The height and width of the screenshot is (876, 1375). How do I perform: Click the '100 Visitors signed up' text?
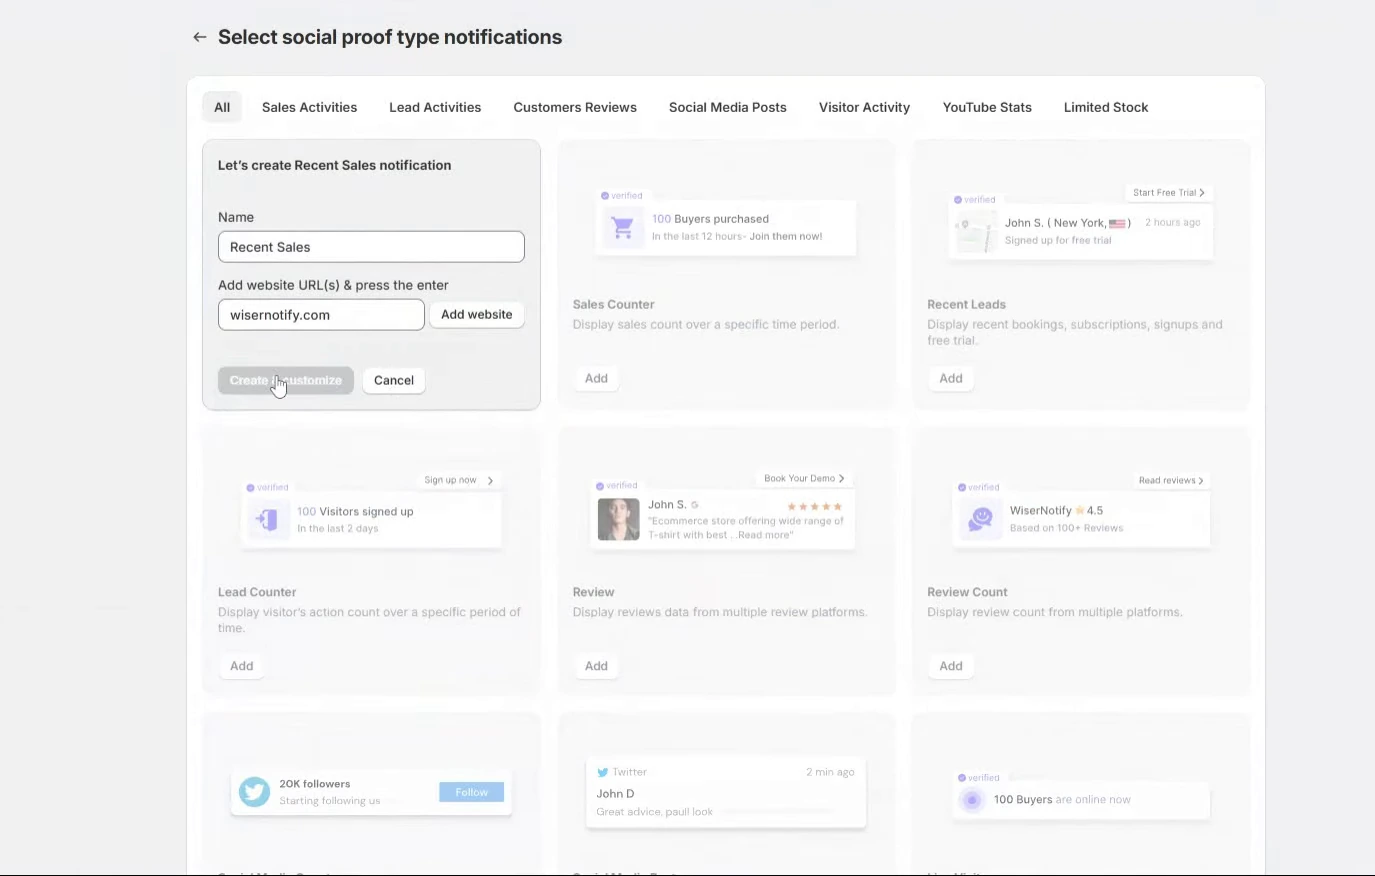pyautogui.click(x=355, y=511)
